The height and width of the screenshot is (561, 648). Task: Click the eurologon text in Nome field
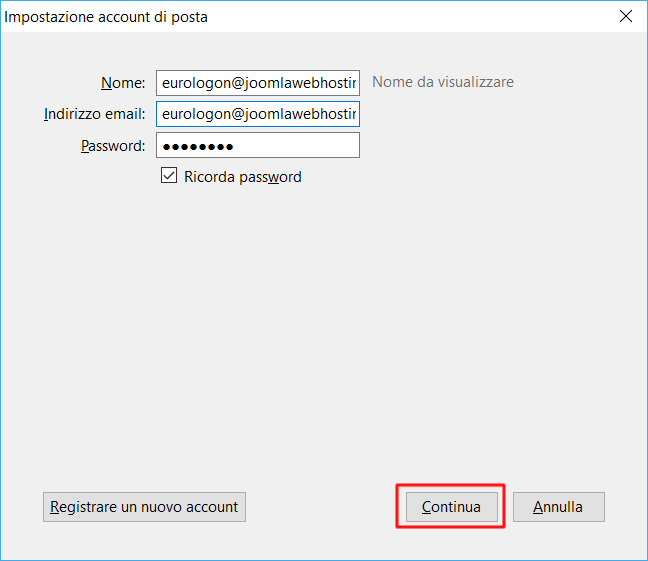coord(195,83)
